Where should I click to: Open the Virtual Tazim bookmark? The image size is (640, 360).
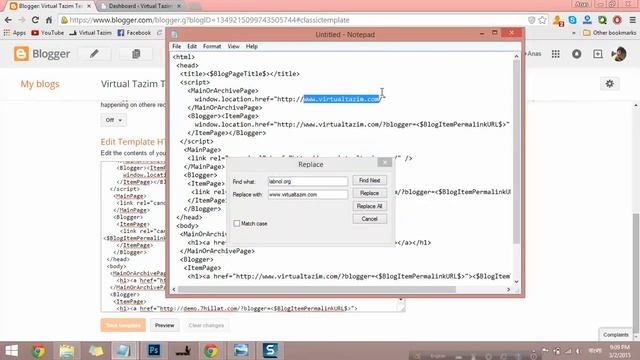click(90, 33)
